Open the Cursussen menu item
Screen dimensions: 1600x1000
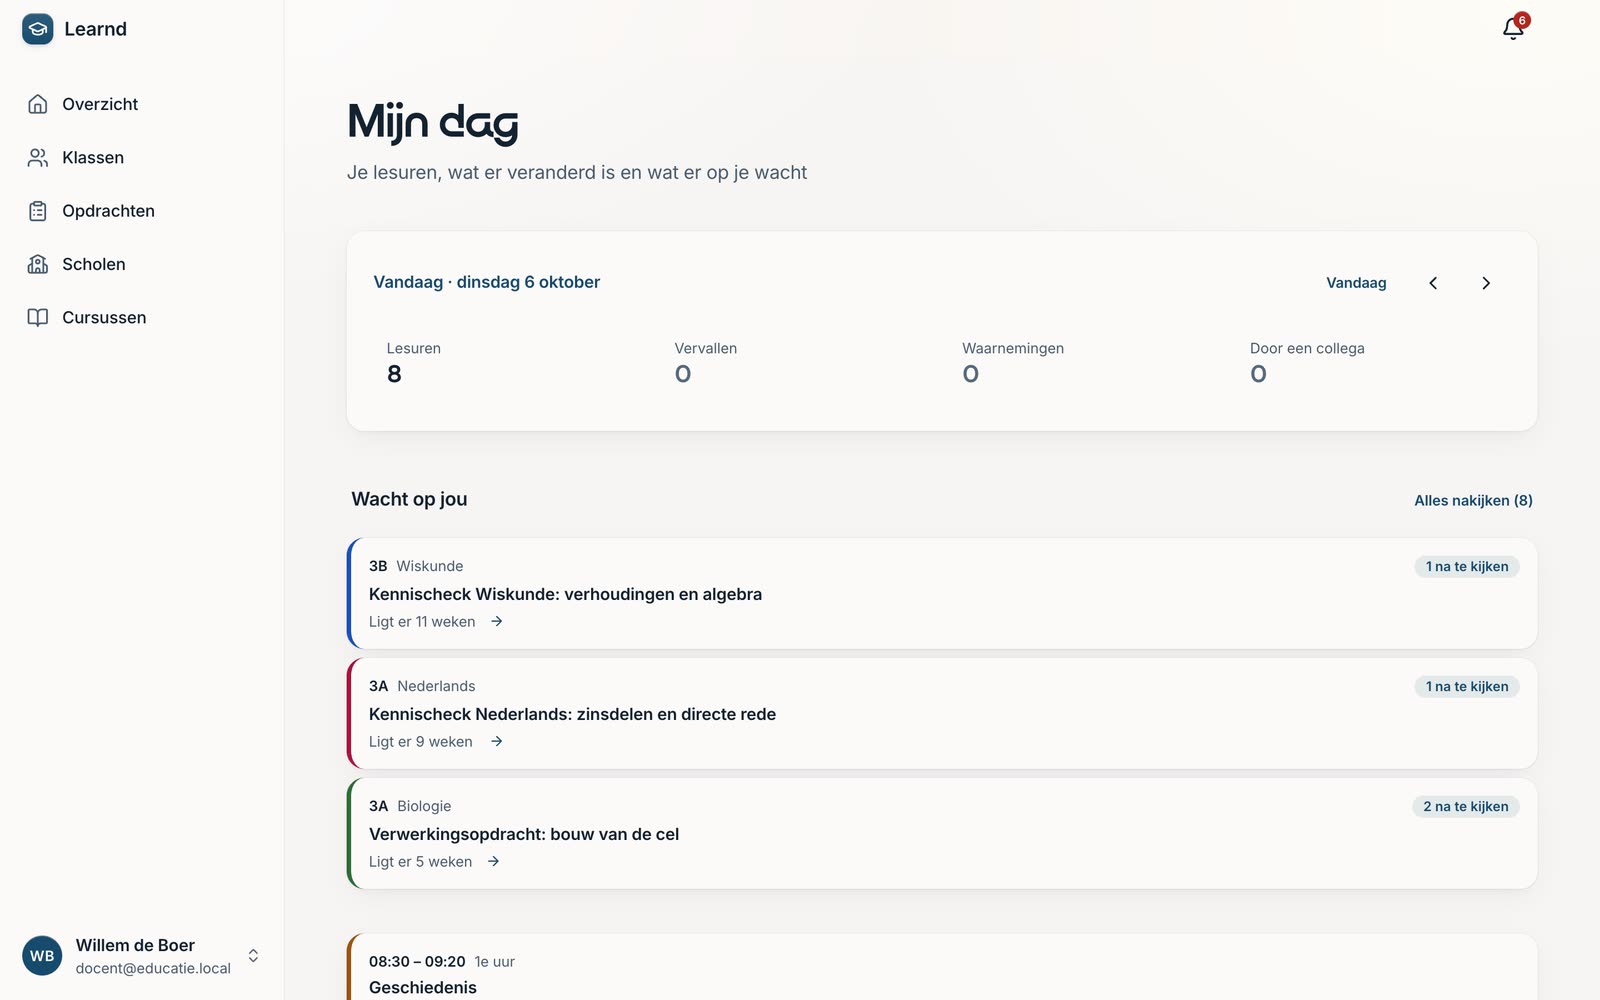(142, 317)
